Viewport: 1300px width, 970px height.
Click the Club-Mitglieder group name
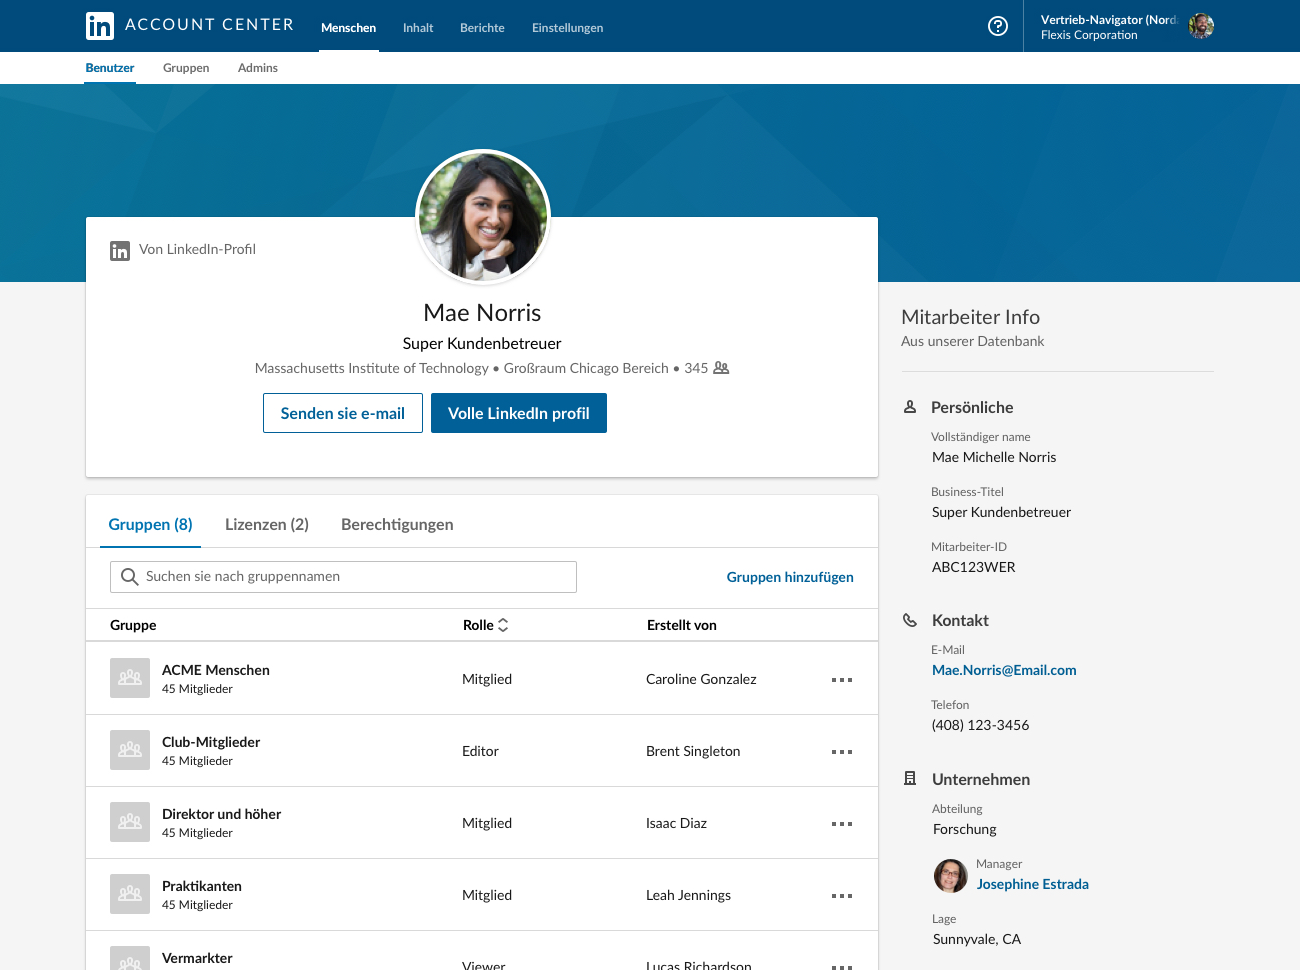[211, 742]
